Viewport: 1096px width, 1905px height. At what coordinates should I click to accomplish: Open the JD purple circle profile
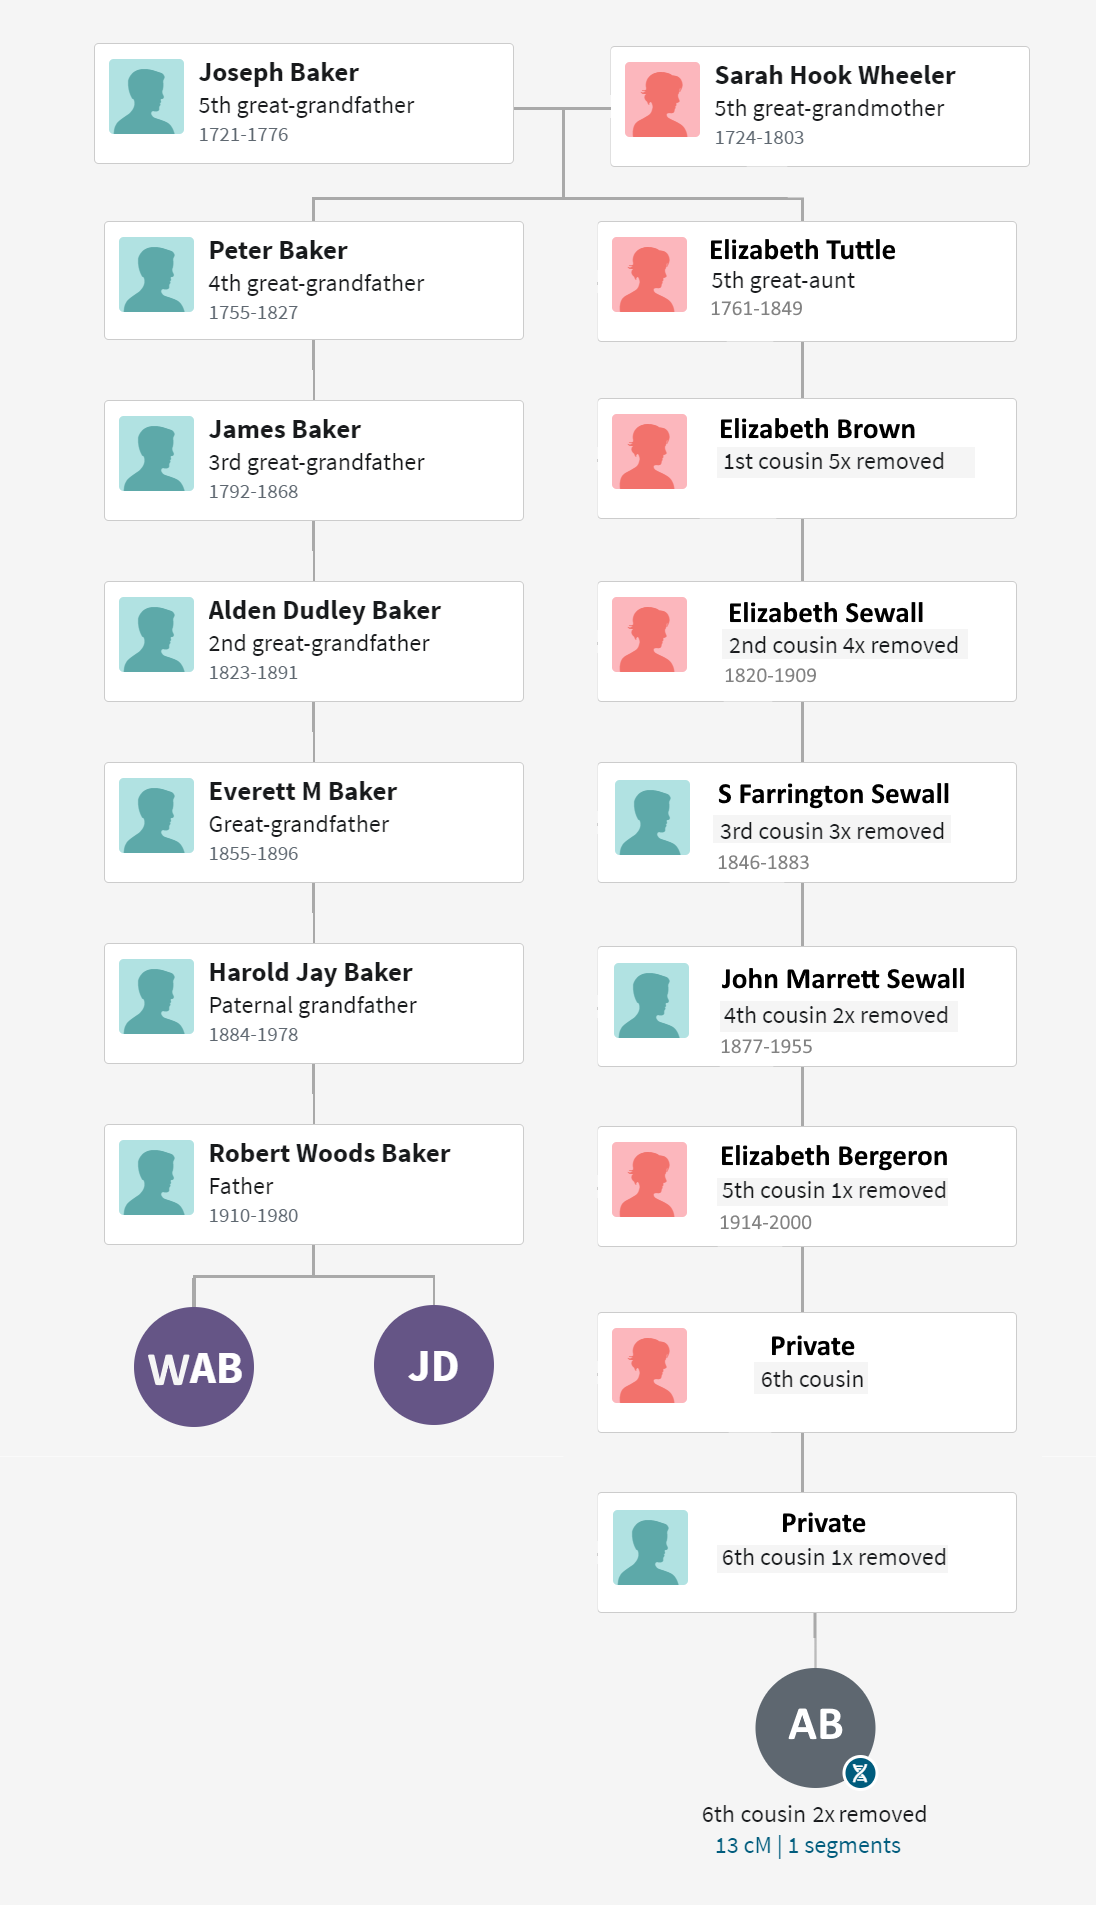click(x=434, y=1365)
